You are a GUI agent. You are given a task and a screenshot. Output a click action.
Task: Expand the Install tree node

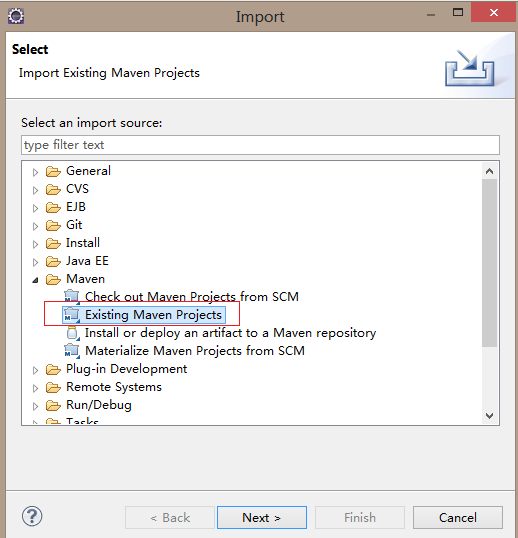[35, 244]
